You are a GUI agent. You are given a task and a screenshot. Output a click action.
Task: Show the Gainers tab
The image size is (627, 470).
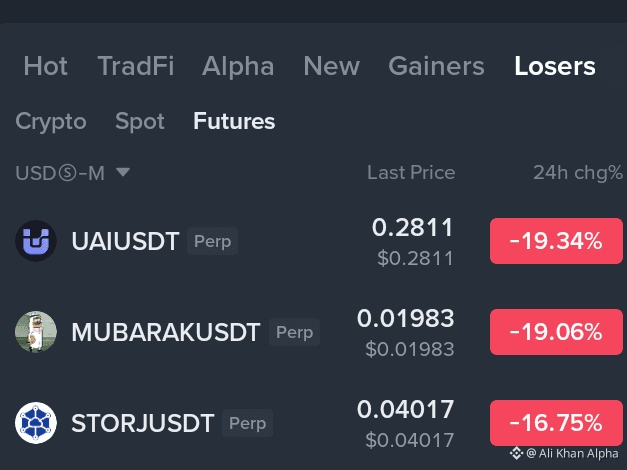pos(436,66)
